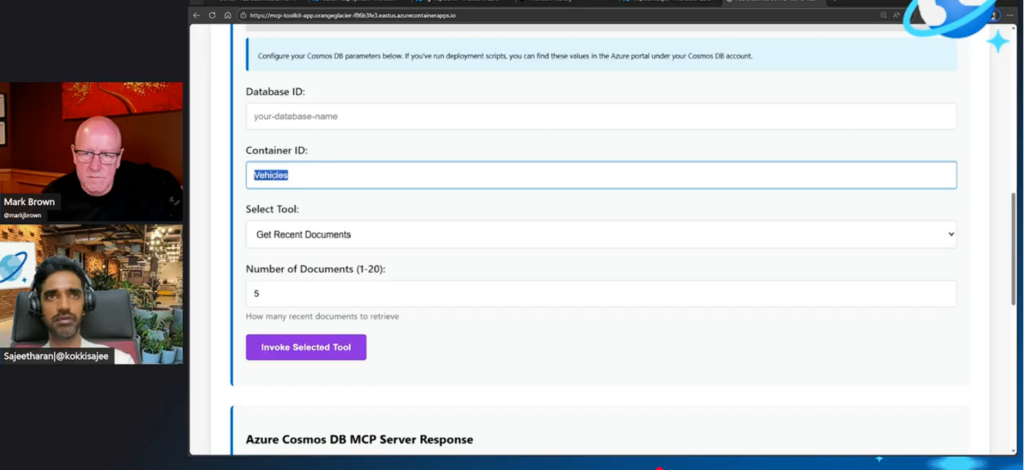Open the browser three-dot menu

click(x=1010, y=15)
